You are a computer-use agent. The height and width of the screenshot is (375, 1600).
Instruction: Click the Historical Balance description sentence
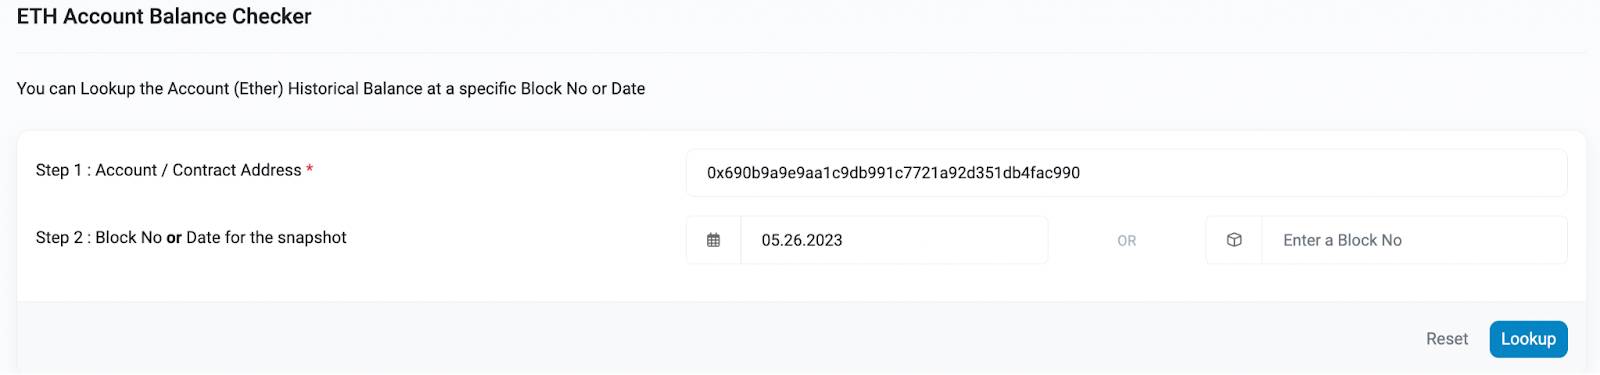331,88
